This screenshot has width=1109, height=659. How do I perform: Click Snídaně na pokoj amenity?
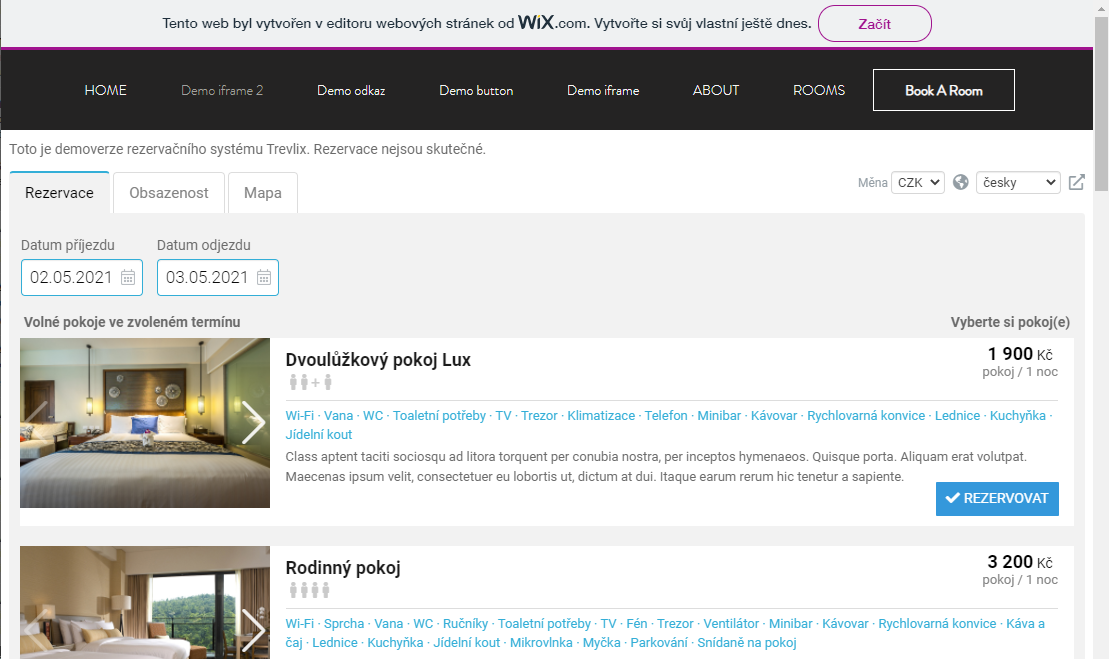tap(747, 643)
